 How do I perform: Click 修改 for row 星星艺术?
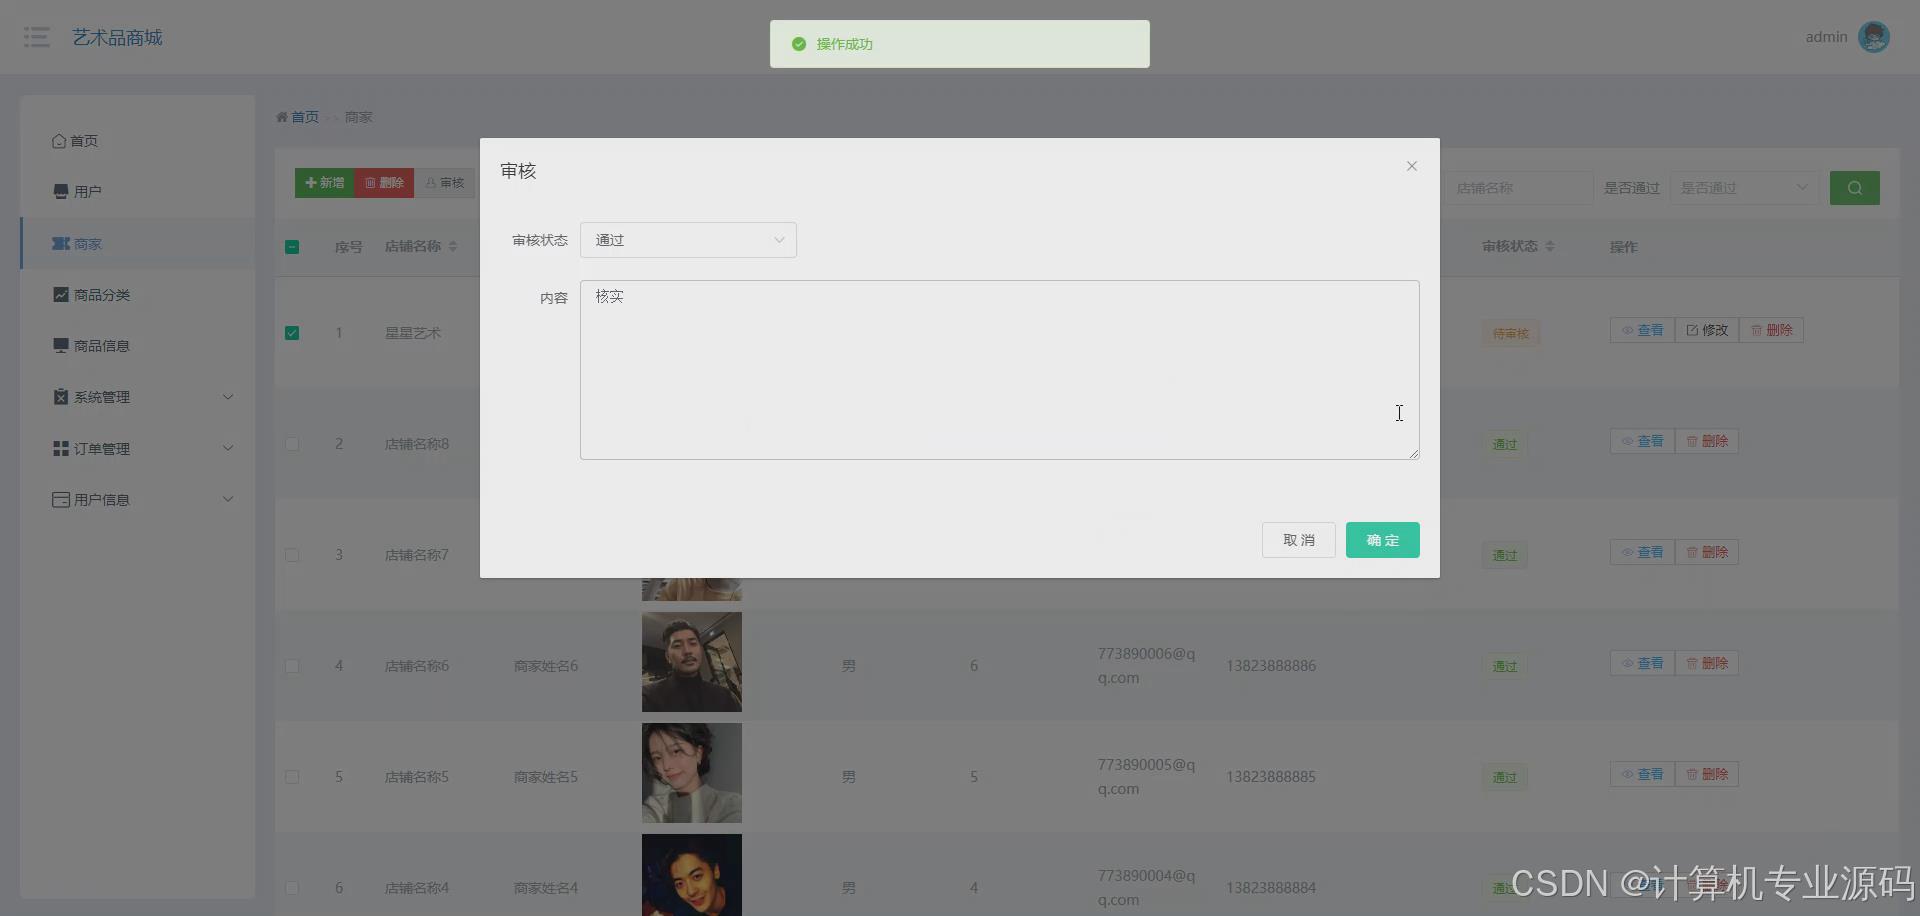[x=1707, y=330]
